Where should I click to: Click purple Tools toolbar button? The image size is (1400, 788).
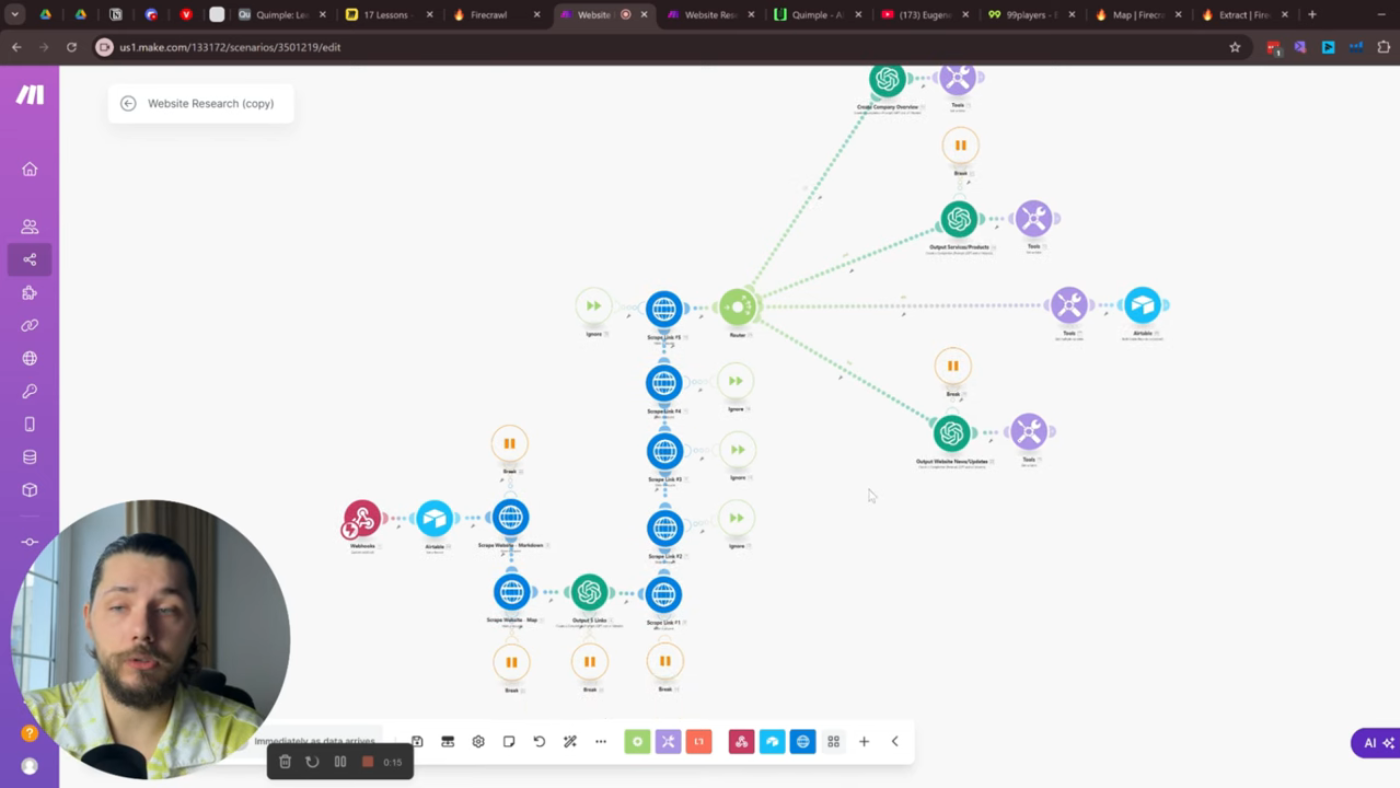668,742
